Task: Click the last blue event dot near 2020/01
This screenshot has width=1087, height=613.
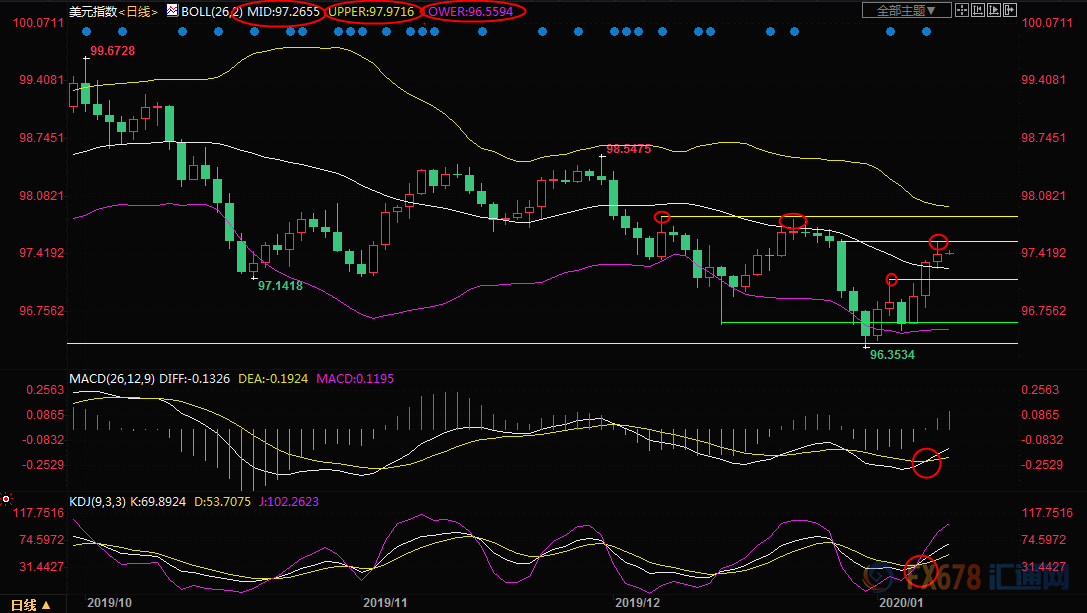Action: 926,31
